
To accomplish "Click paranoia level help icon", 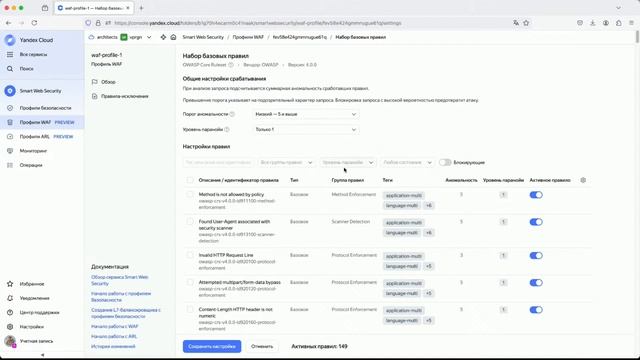I will click(x=227, y=129).
